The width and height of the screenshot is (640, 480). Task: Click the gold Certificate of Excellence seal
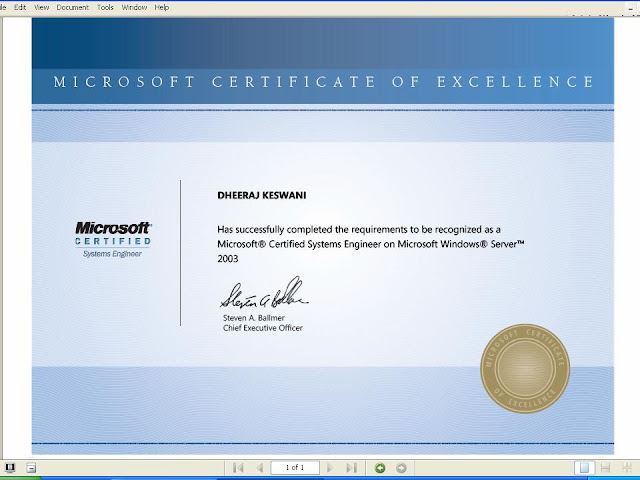click(525, 369)
